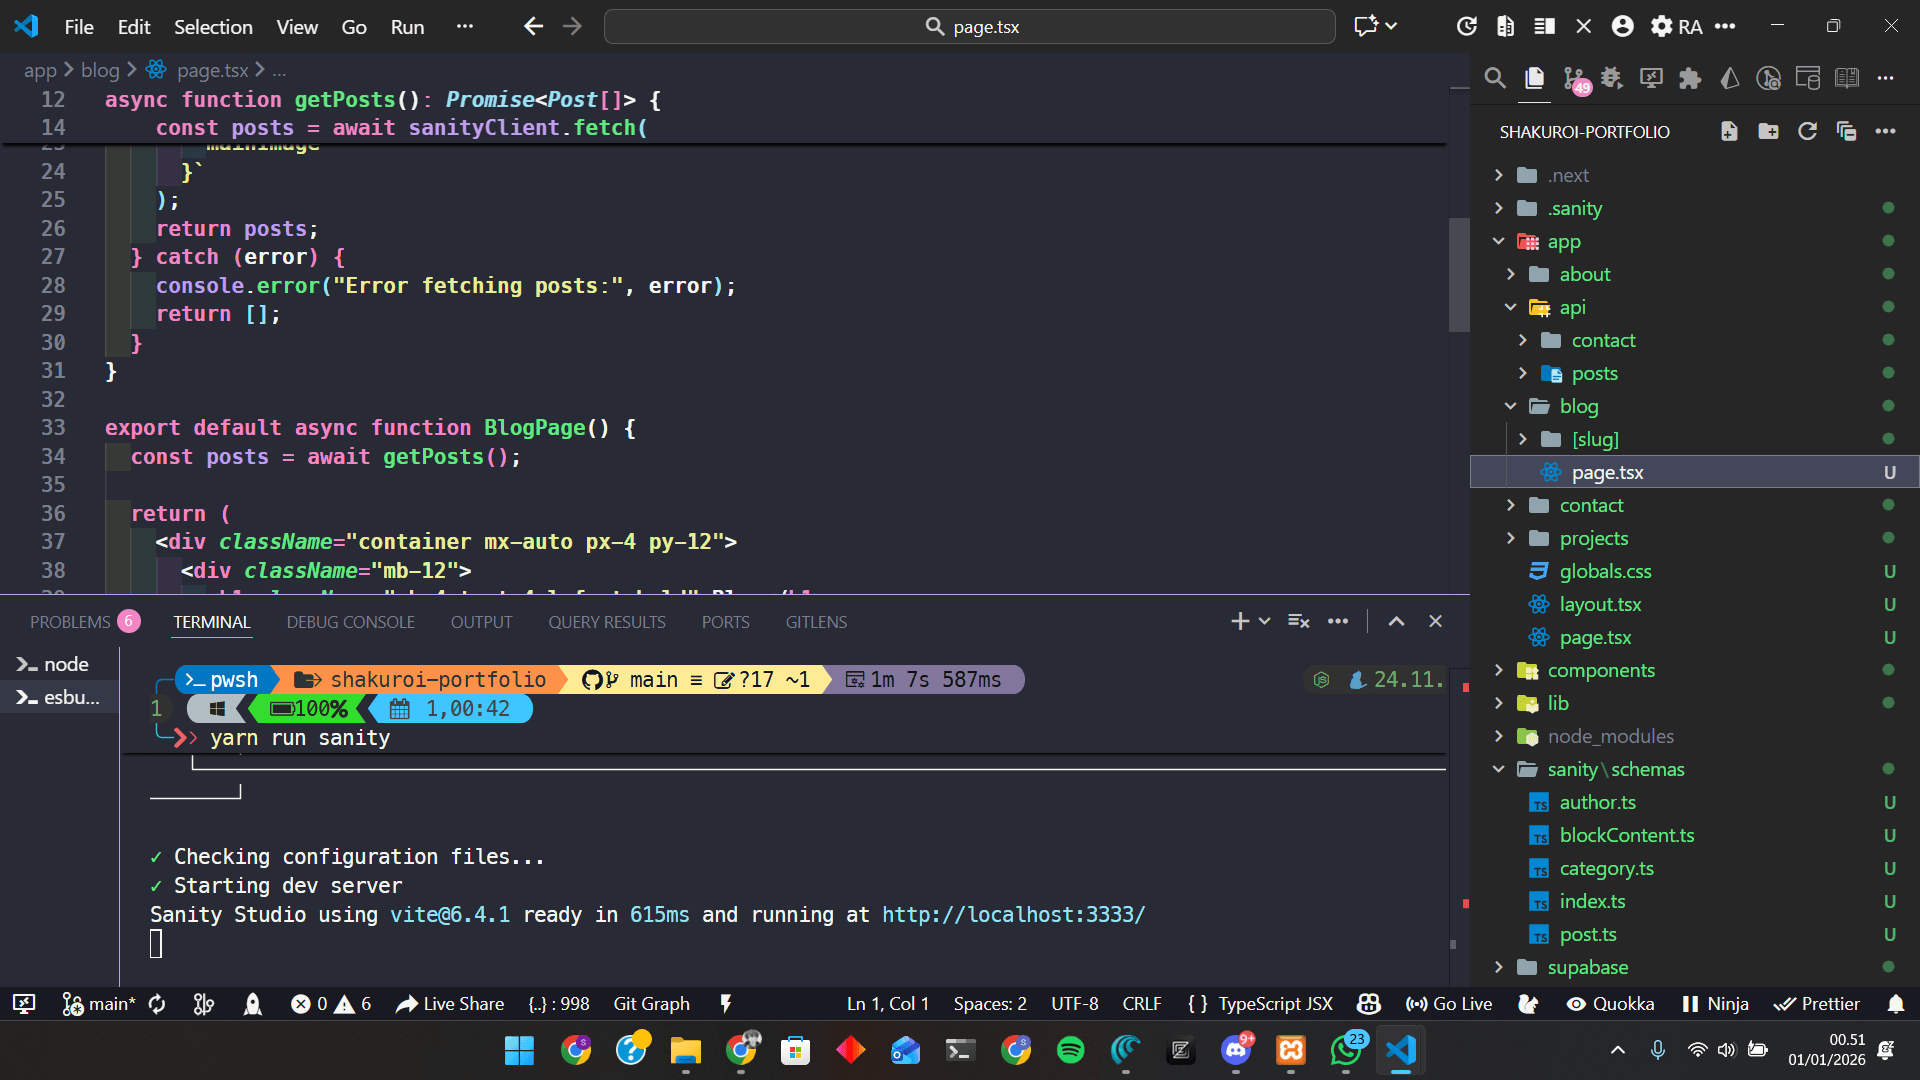Click New File icon in explorer header
Viewport: 1920px width, 1080px height.
[x=1729, y=132]
